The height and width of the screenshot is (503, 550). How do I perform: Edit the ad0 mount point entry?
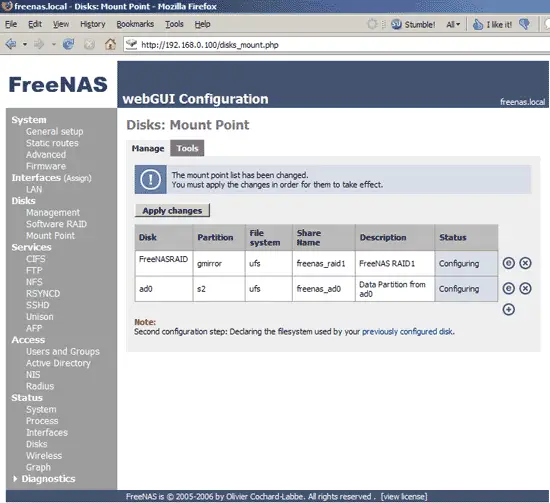pyautogui.click(x=509, y=288)
